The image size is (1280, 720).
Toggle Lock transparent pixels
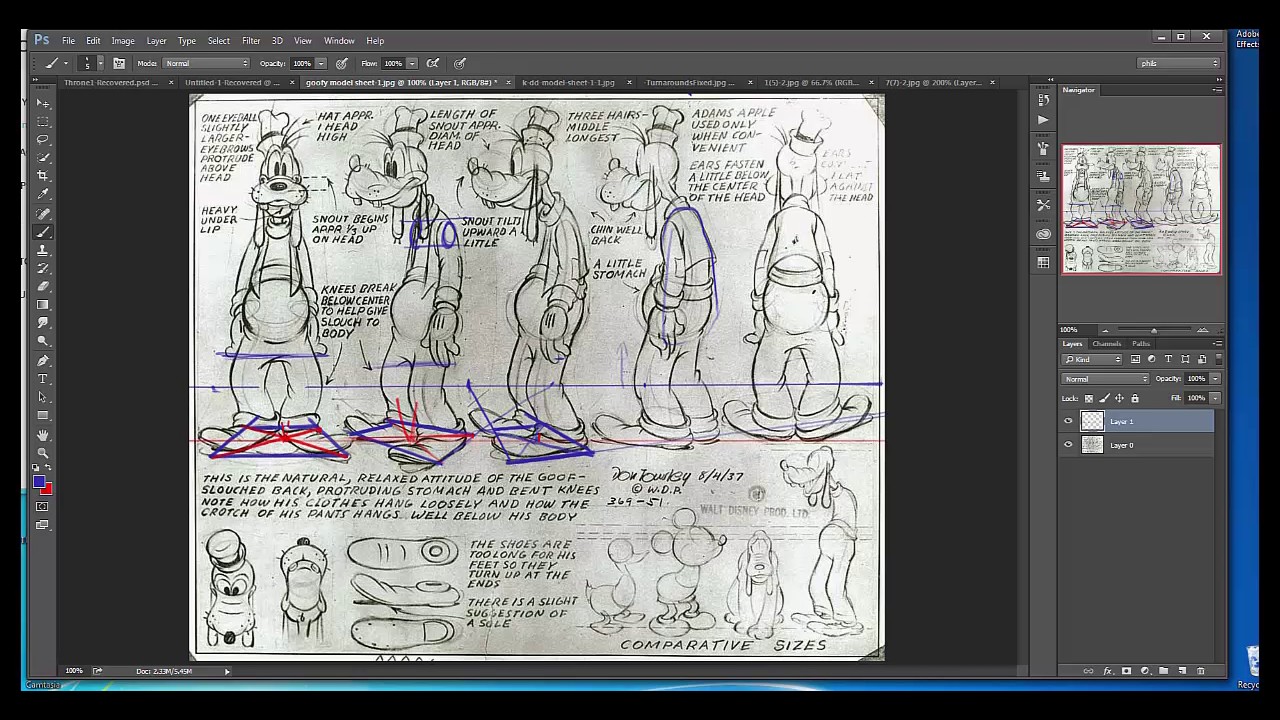1089,398
